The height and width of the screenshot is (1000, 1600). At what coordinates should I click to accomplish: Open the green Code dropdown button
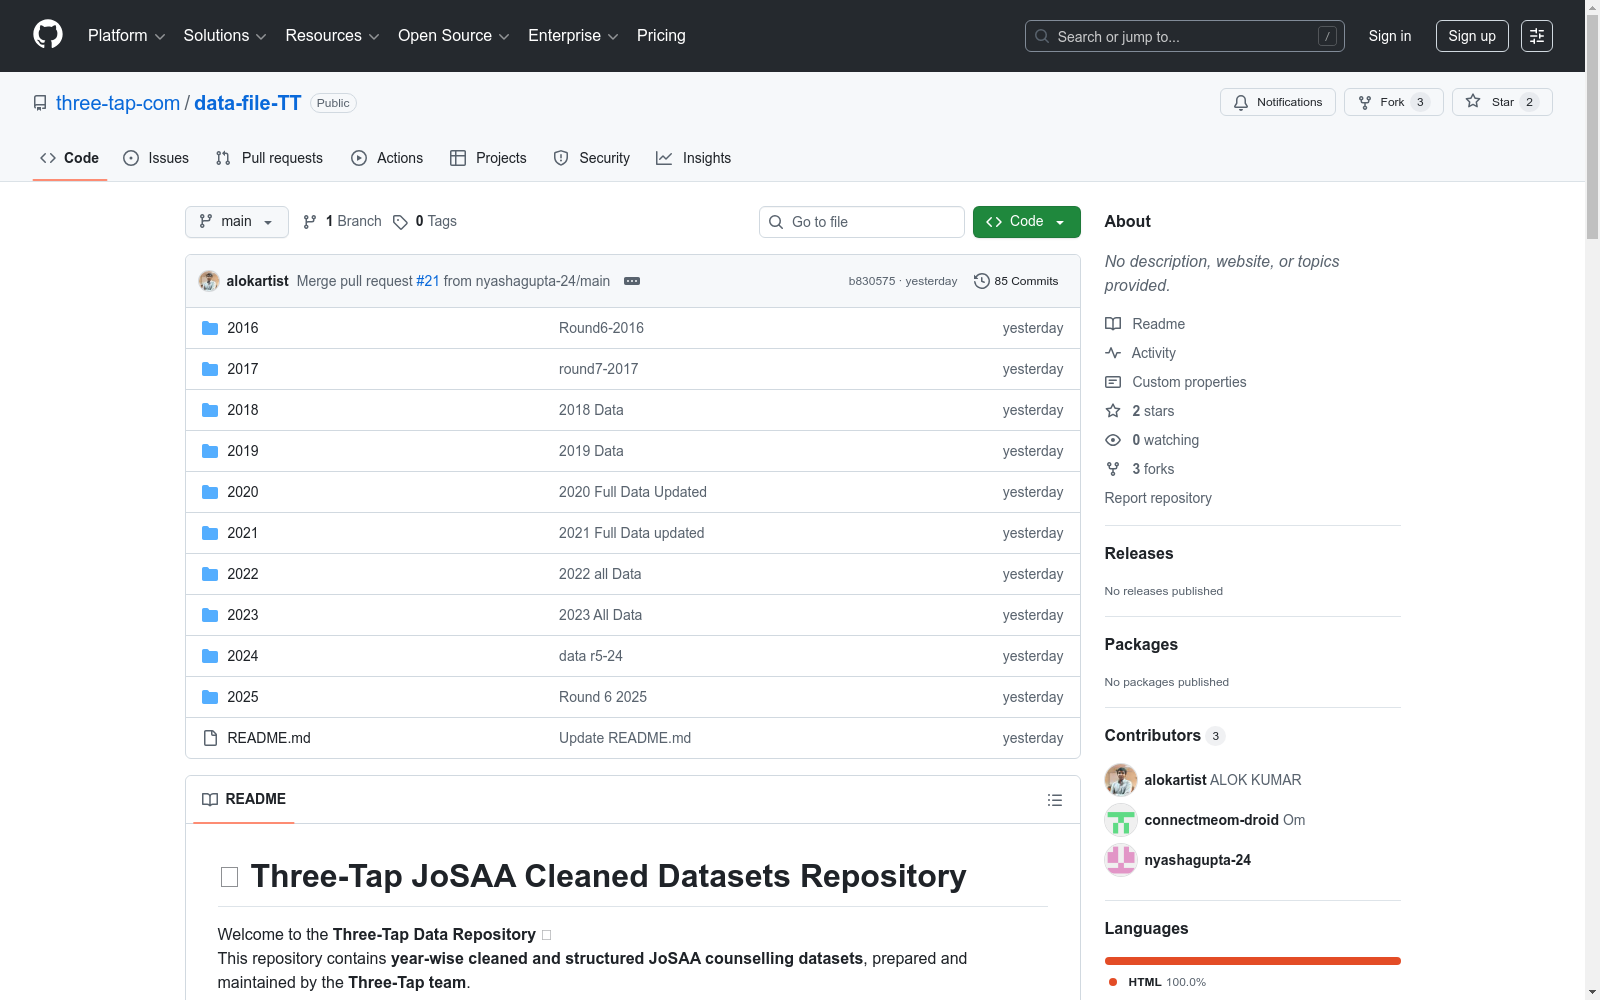[1027, 222]
